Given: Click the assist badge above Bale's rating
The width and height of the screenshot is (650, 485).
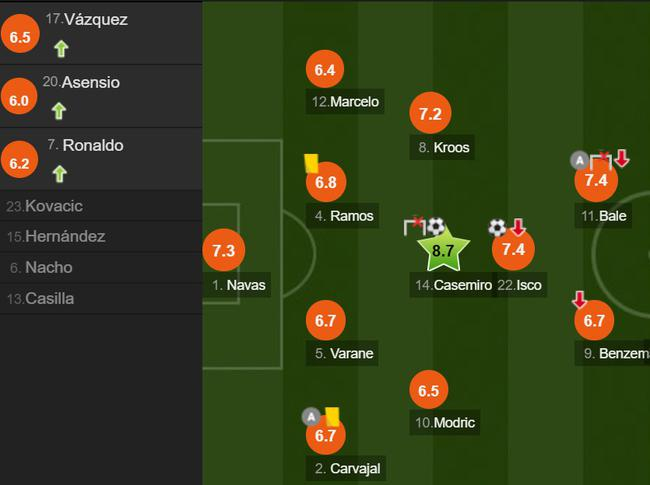Looking at the screenshot, I should coord(578,159).
